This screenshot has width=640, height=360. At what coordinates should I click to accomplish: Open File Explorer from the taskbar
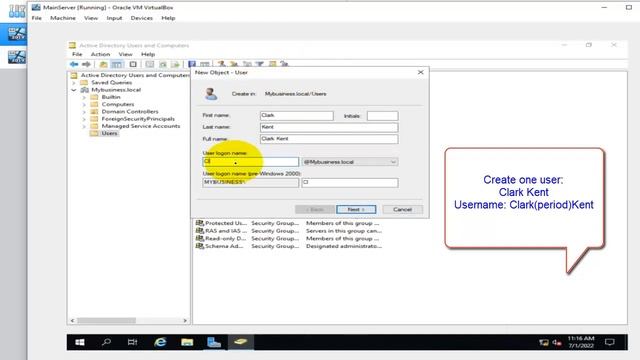point(187,342)
